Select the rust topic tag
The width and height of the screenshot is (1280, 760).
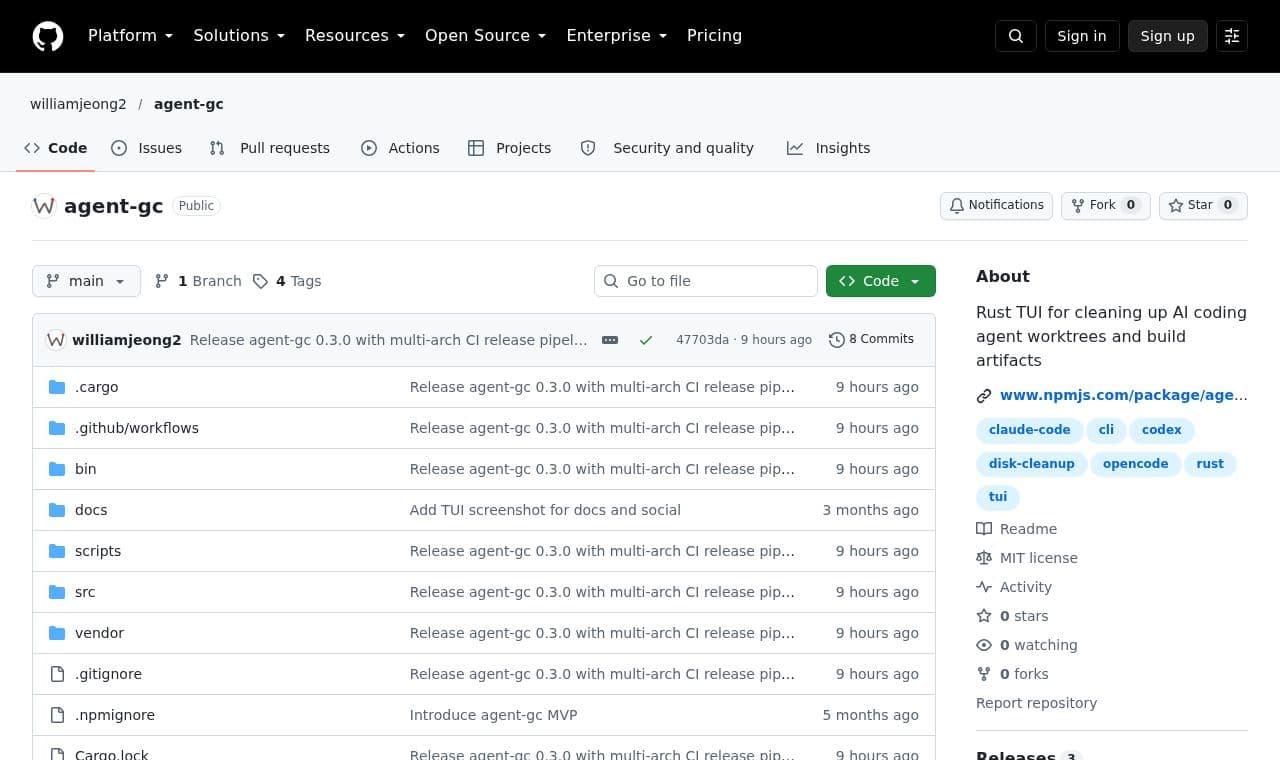(x=1210, y=464)
